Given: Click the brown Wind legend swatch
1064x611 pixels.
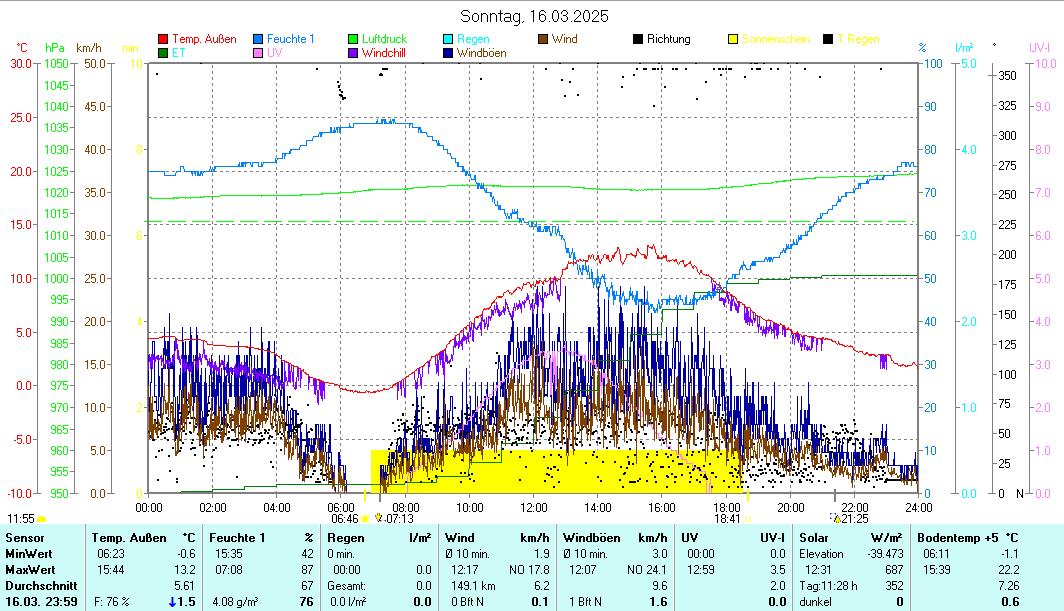Looking at the screenshot, I should tap(543, 39).
